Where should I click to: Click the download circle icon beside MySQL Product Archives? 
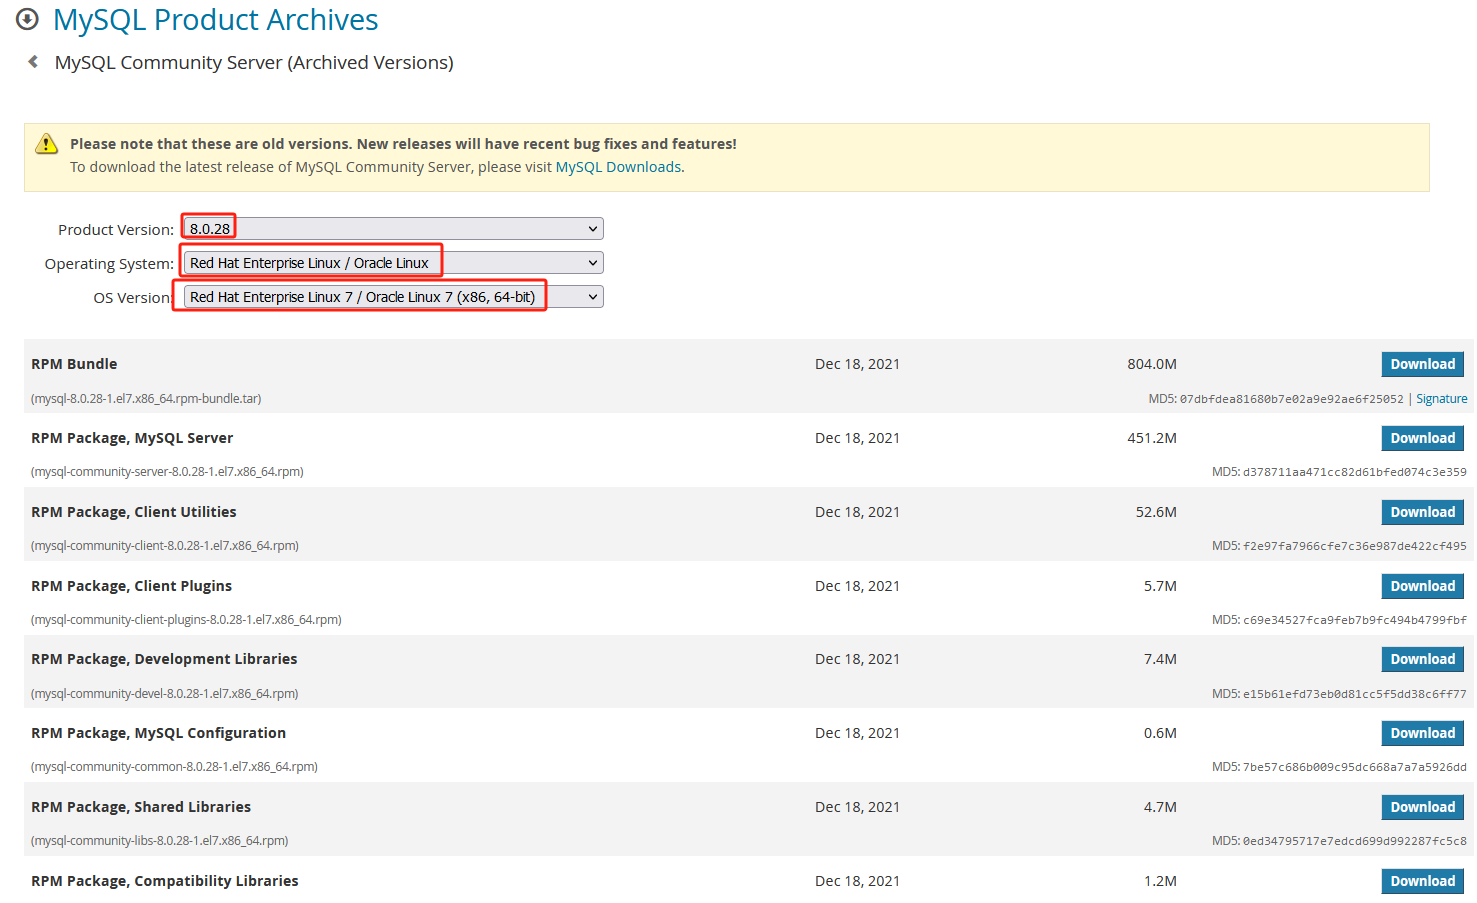pos(27,19)
